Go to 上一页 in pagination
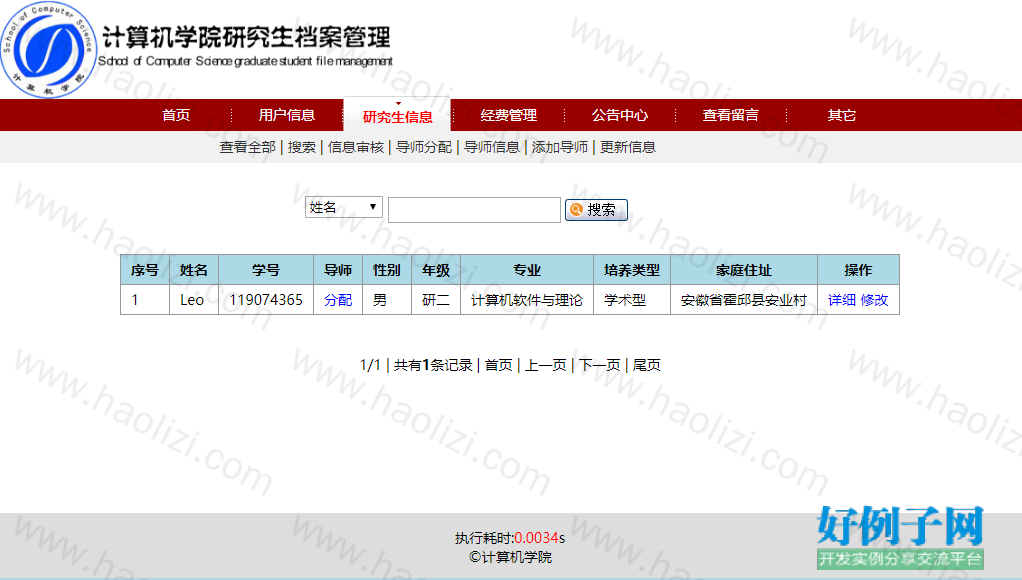Viewport: 1022px width, 580px height. 546,365
